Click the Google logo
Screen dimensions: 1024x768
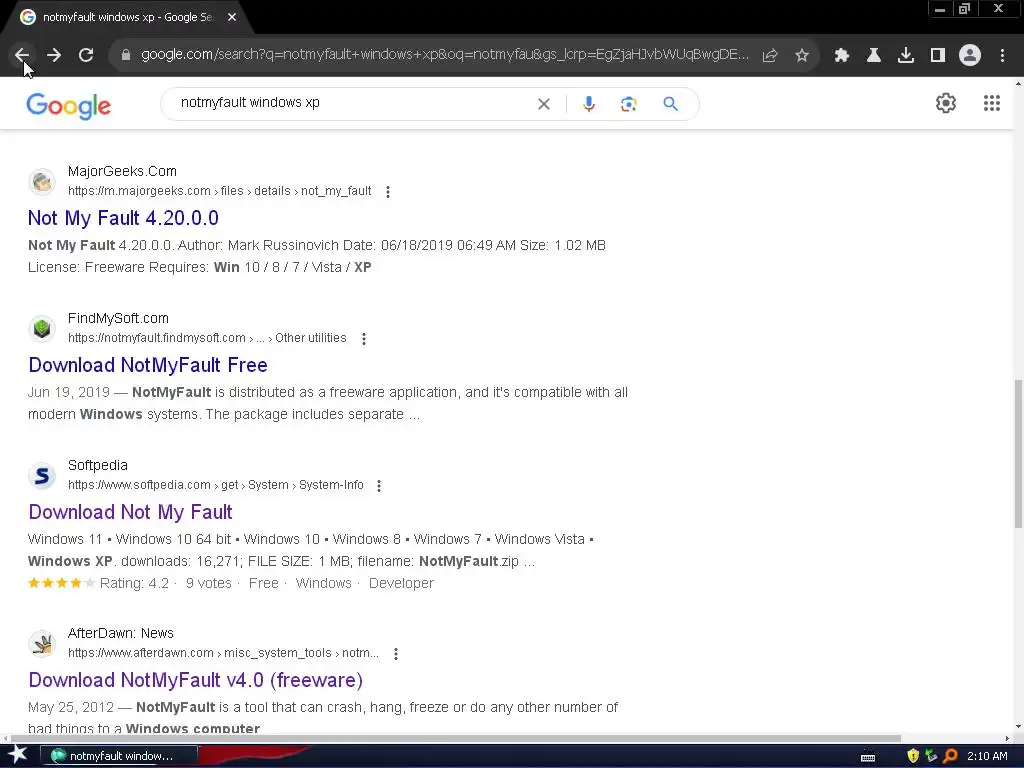click(x=69, y=105)
